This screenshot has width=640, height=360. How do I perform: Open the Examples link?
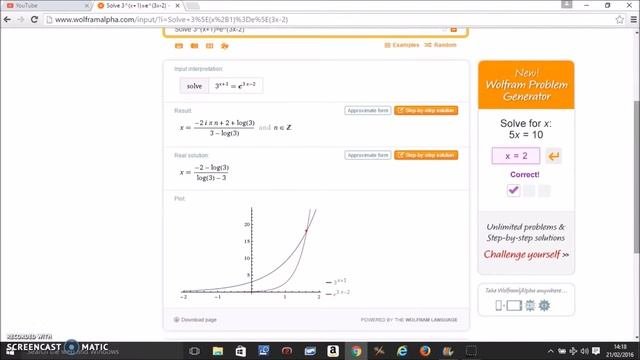(x=402, y=45)
